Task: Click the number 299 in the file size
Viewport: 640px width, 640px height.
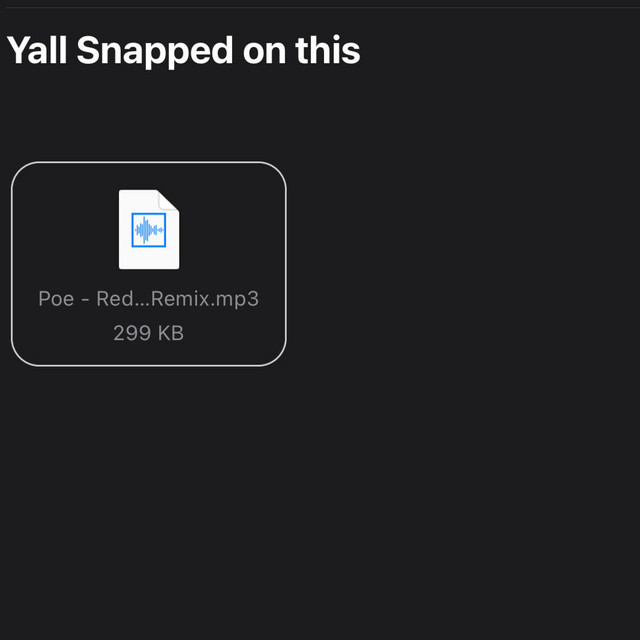Action: pos(131,333)
